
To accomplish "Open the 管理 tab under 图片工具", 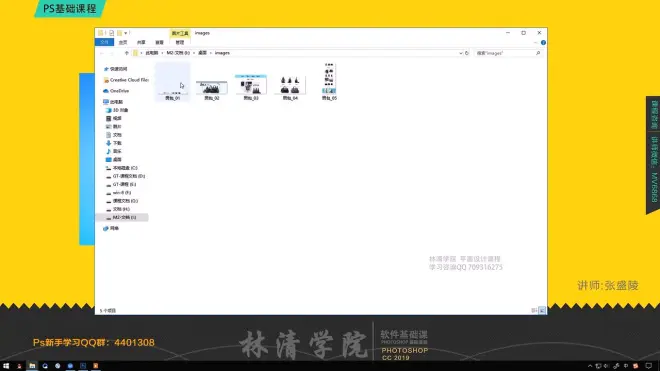I will click(x=180, y=43).
